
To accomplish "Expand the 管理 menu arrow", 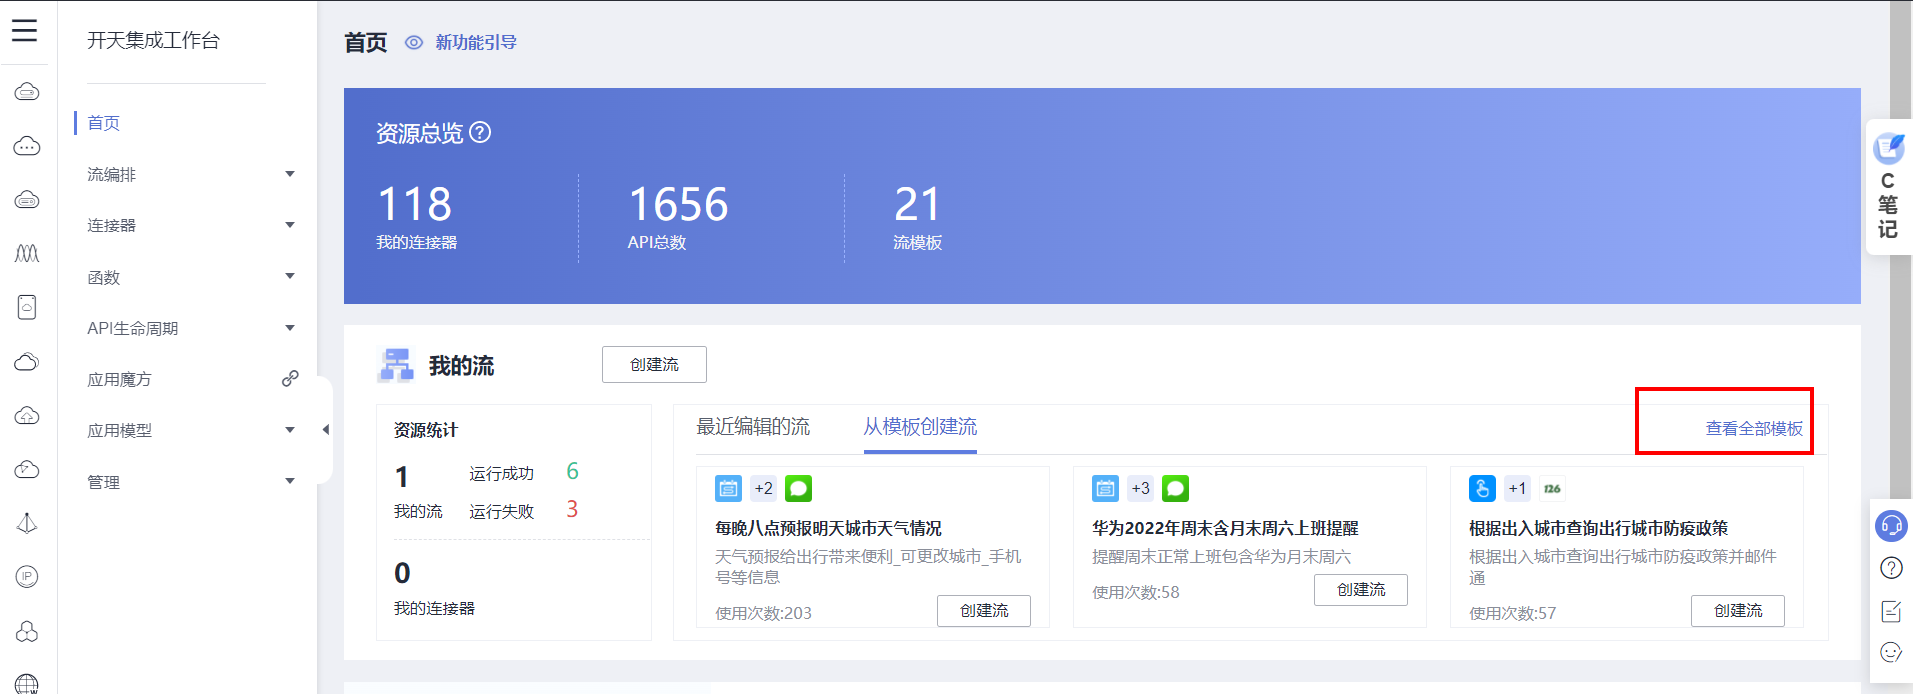I will tap(290, 481).
